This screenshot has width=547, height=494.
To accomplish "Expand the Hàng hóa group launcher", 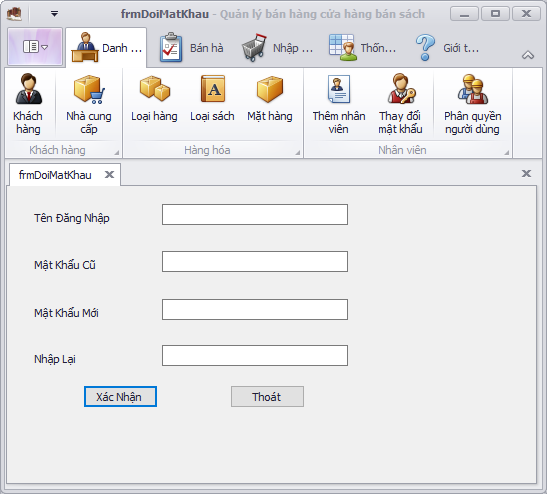I will 298,153.
